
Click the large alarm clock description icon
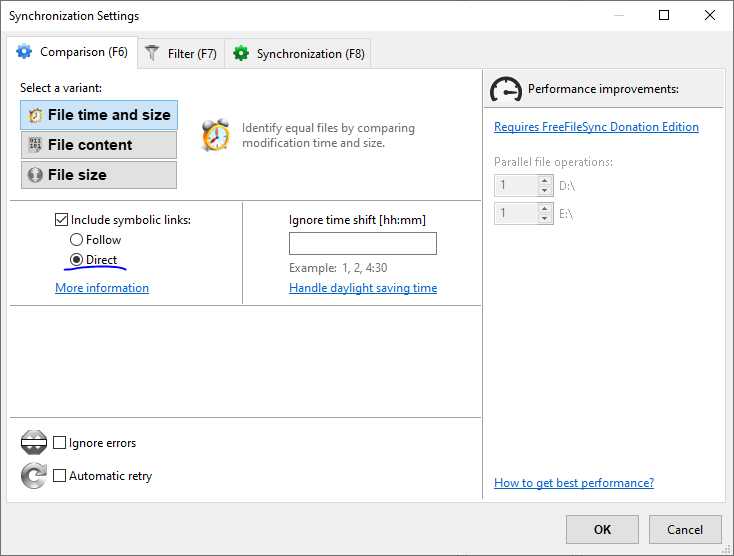(x=216, y=135)
